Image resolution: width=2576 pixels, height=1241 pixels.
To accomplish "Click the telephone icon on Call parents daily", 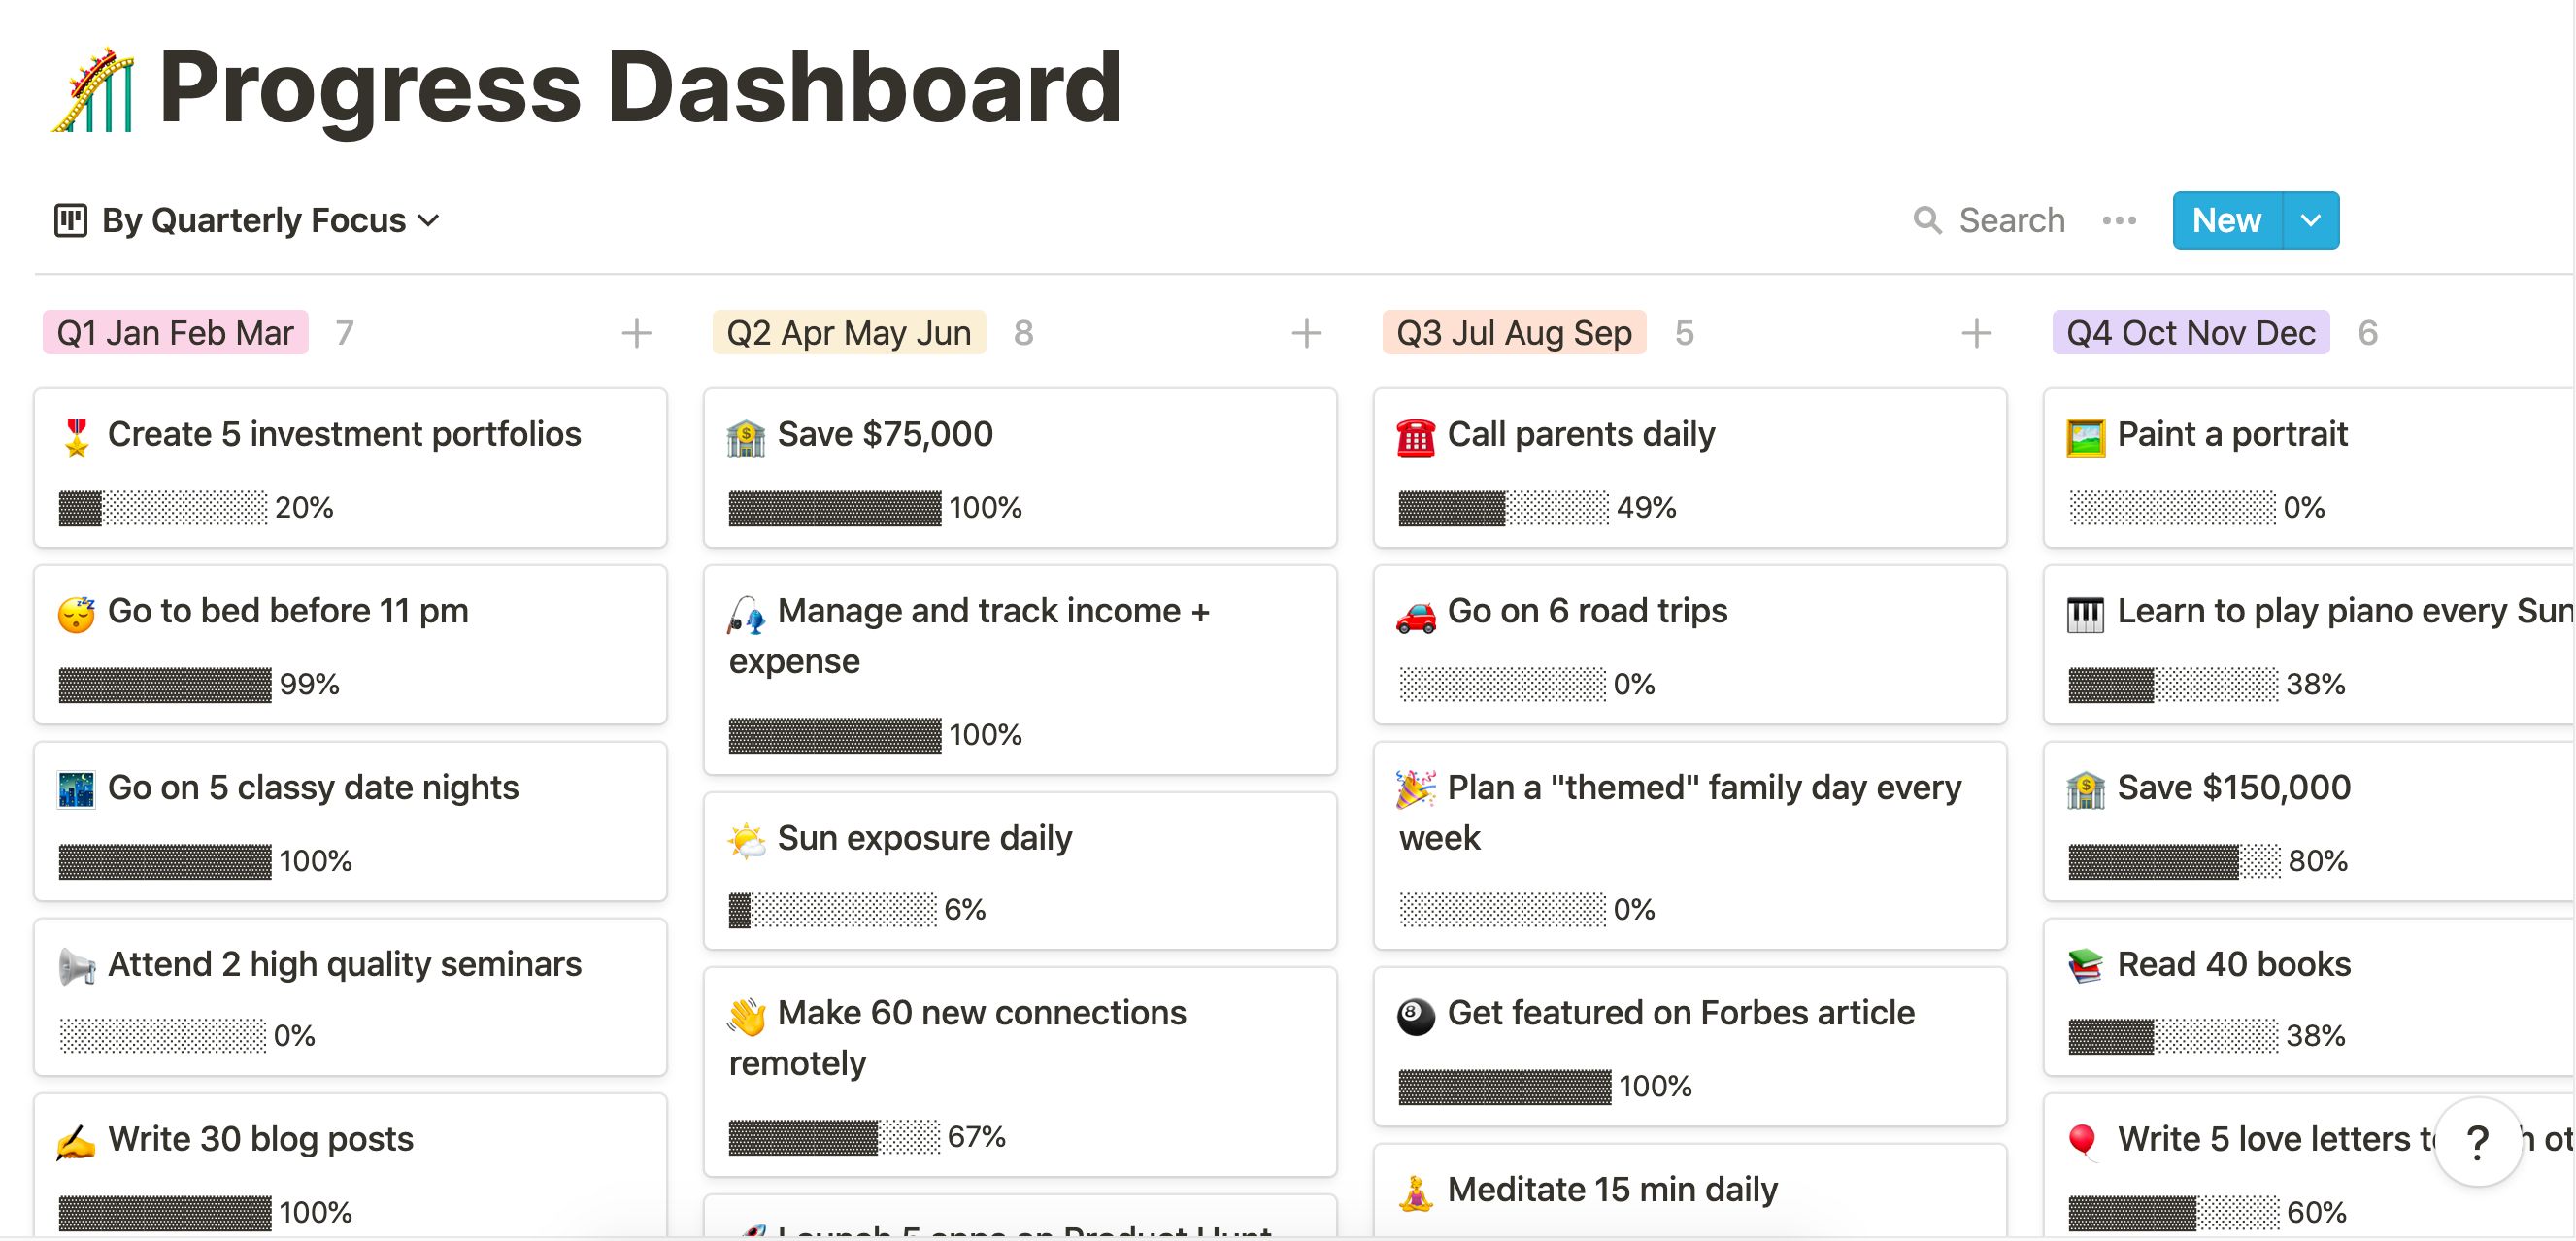I will point(1415,437).
